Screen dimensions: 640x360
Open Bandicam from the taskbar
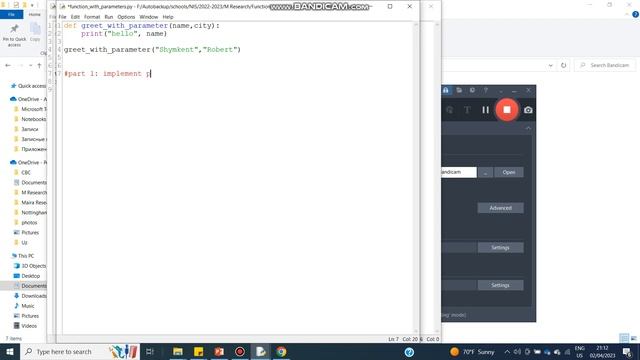[x=240, y=351]
